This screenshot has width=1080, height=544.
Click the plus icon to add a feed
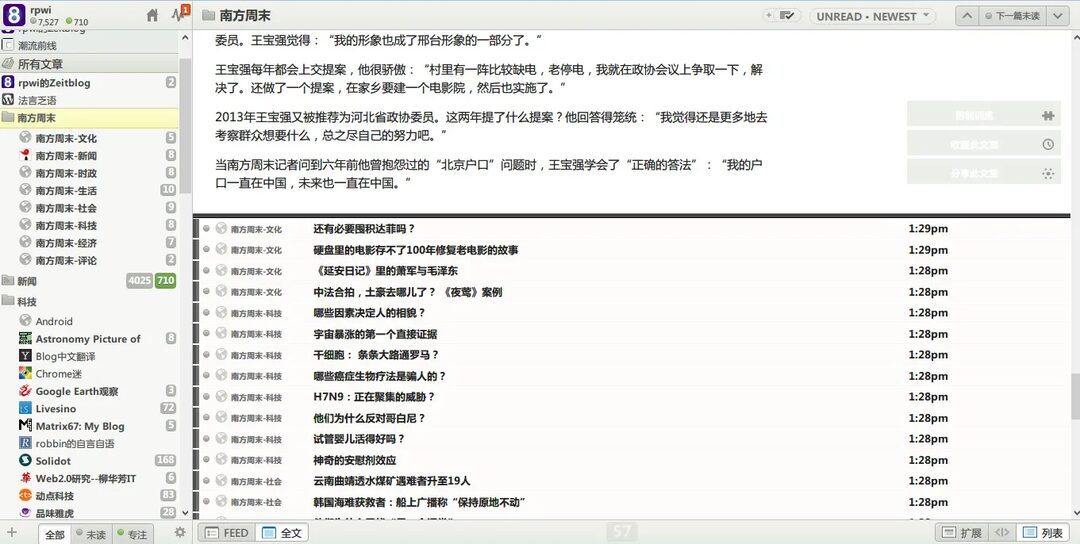click(12, 533)
